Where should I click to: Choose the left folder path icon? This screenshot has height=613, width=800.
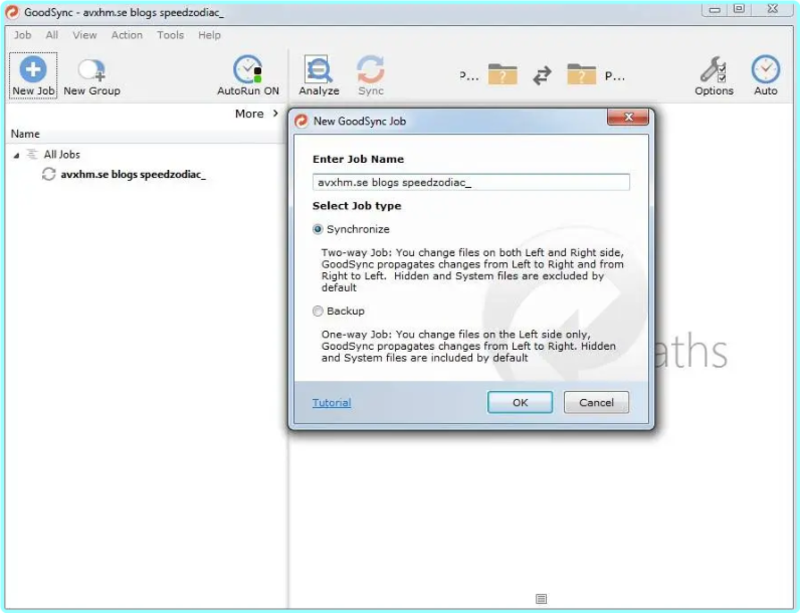(503, 75)
